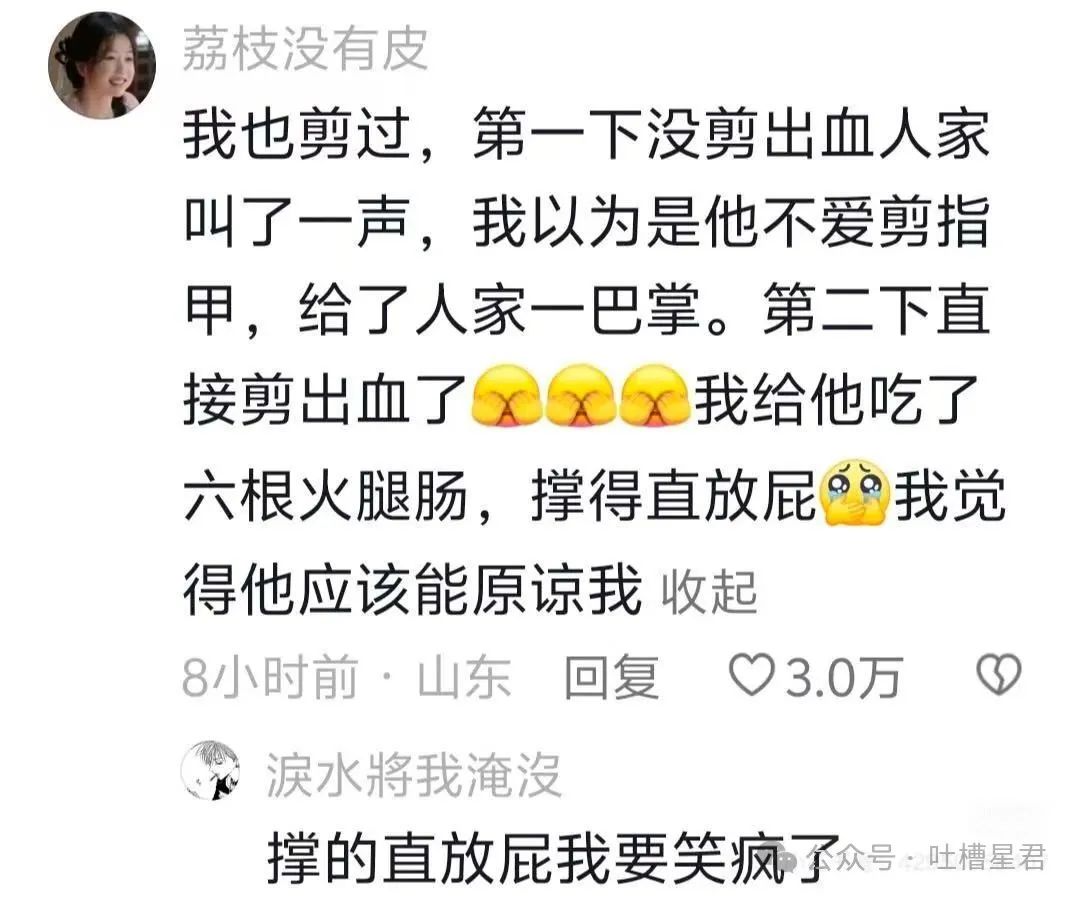Click the 3.0万 like count

click(843, 676)
